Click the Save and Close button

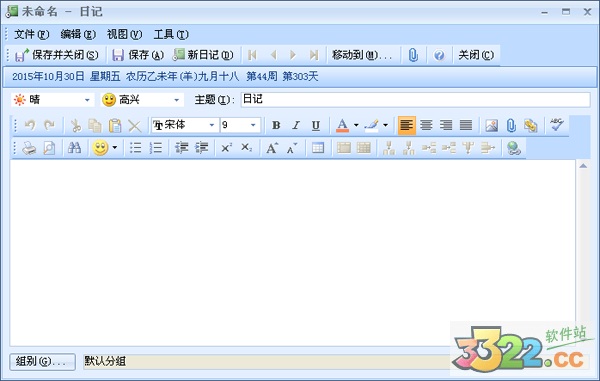tap(57, 55)
